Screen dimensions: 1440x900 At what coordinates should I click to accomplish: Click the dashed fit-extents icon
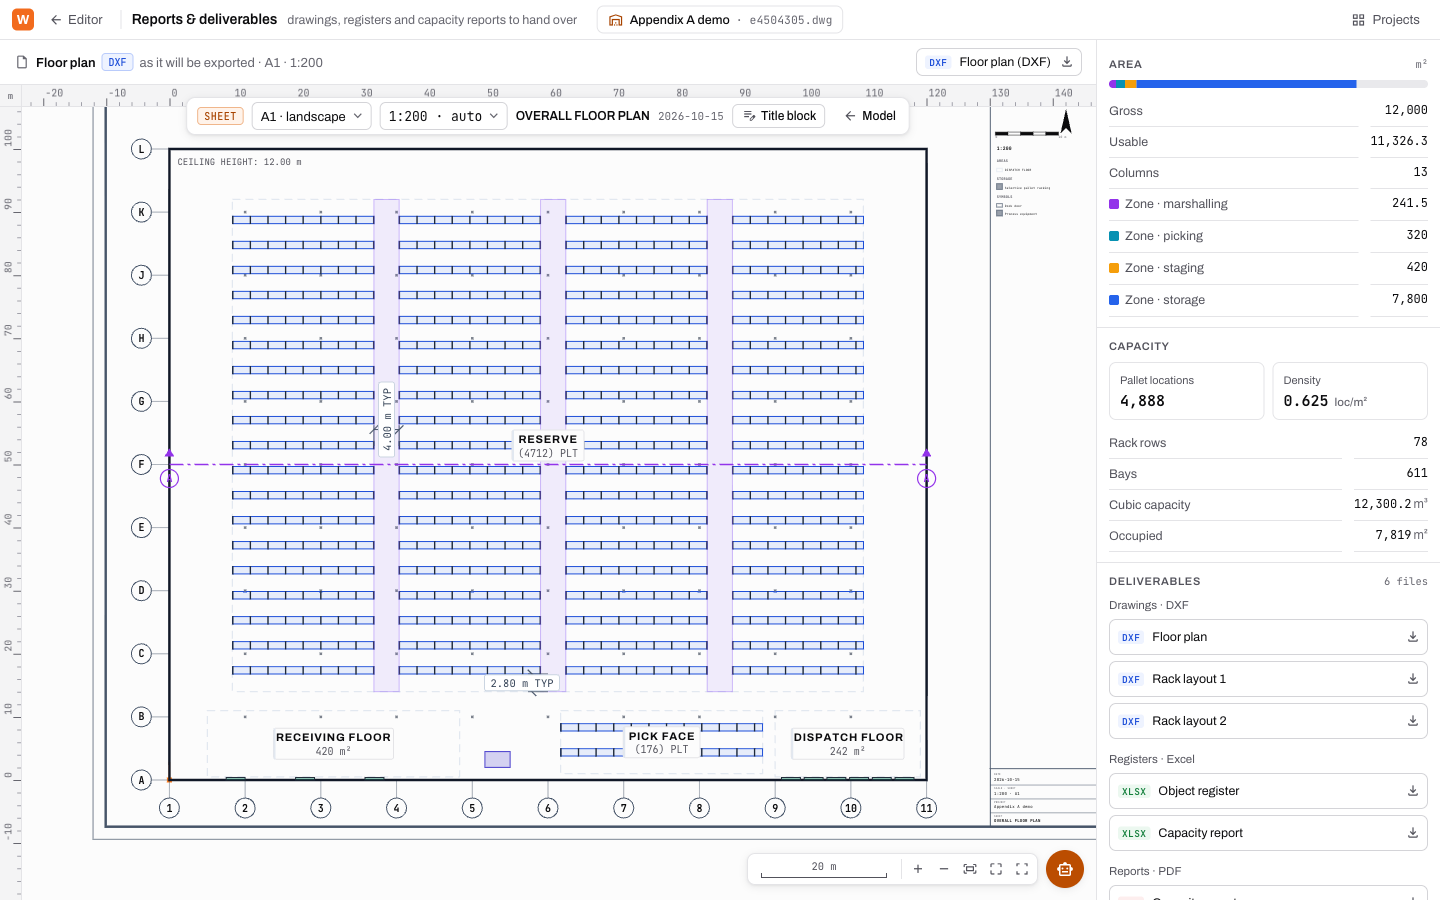996,869
